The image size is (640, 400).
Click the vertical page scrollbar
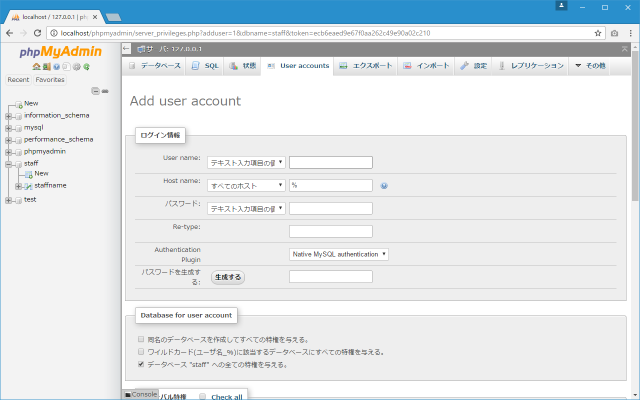pyautogui.click(x=635, y=200)
